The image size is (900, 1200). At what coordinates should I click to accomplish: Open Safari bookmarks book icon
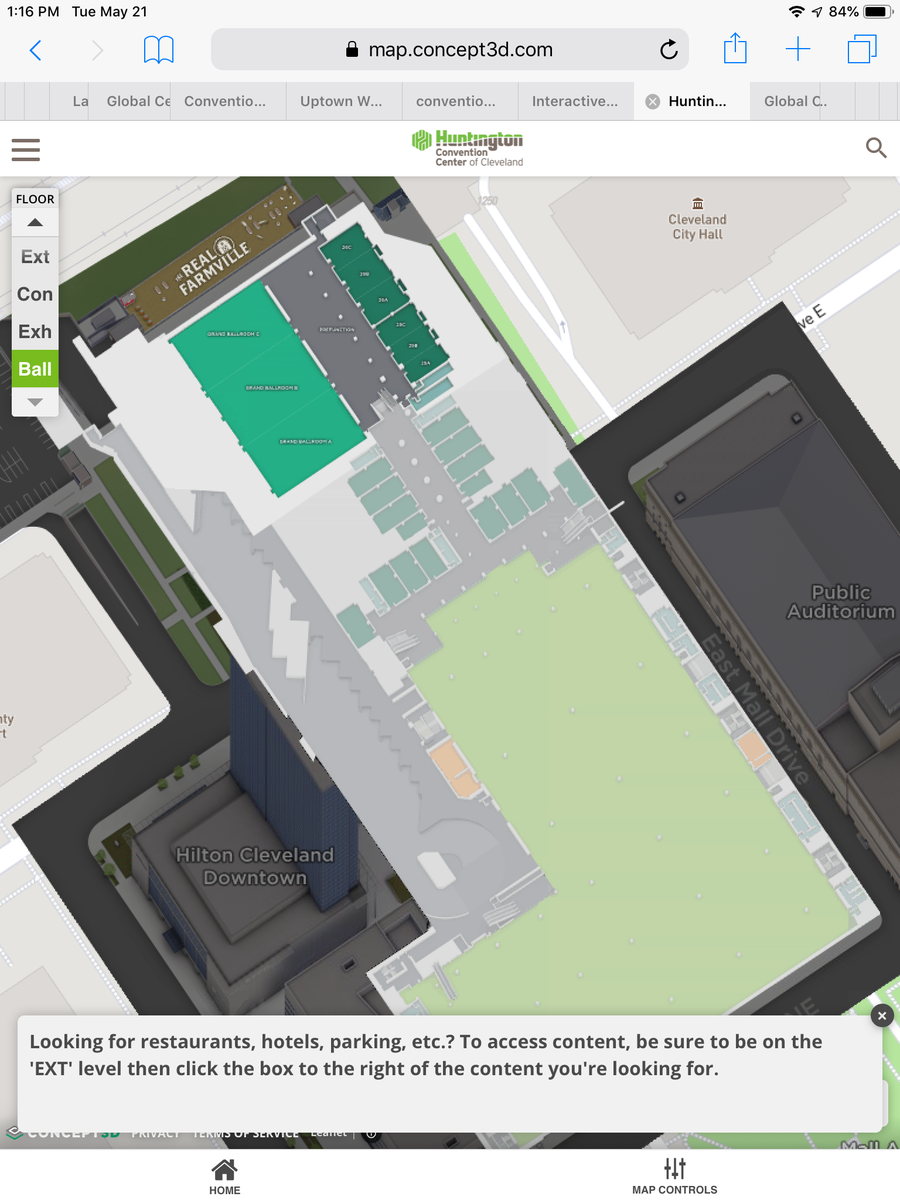tap(159, 50)
